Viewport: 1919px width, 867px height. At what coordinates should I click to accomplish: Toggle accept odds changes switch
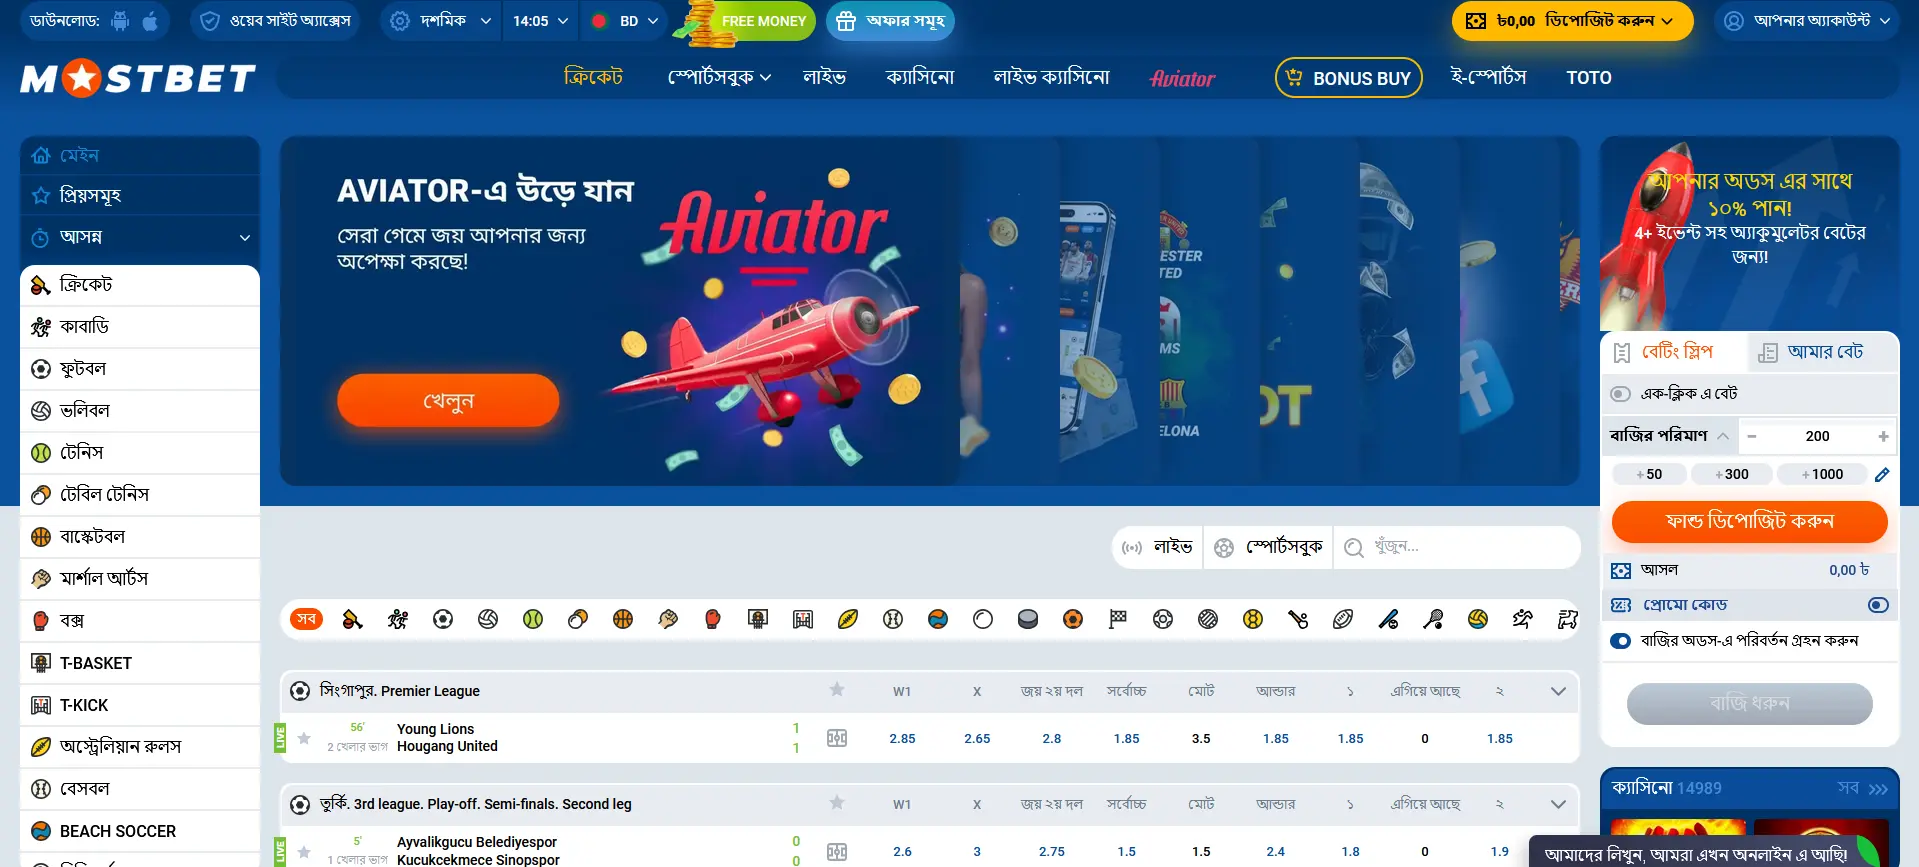(1621, 641)
